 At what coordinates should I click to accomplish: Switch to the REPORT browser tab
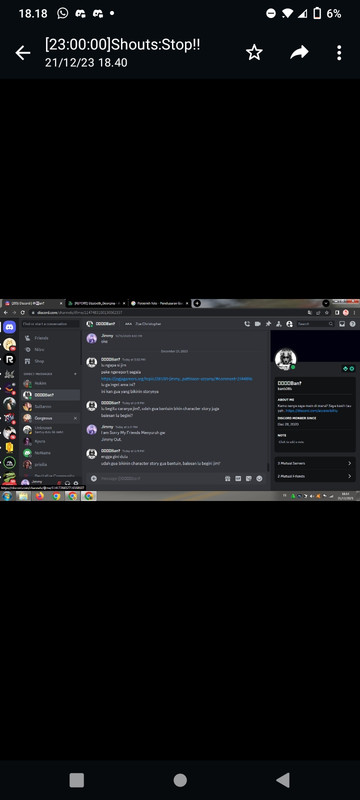click(x=97, y=303)
